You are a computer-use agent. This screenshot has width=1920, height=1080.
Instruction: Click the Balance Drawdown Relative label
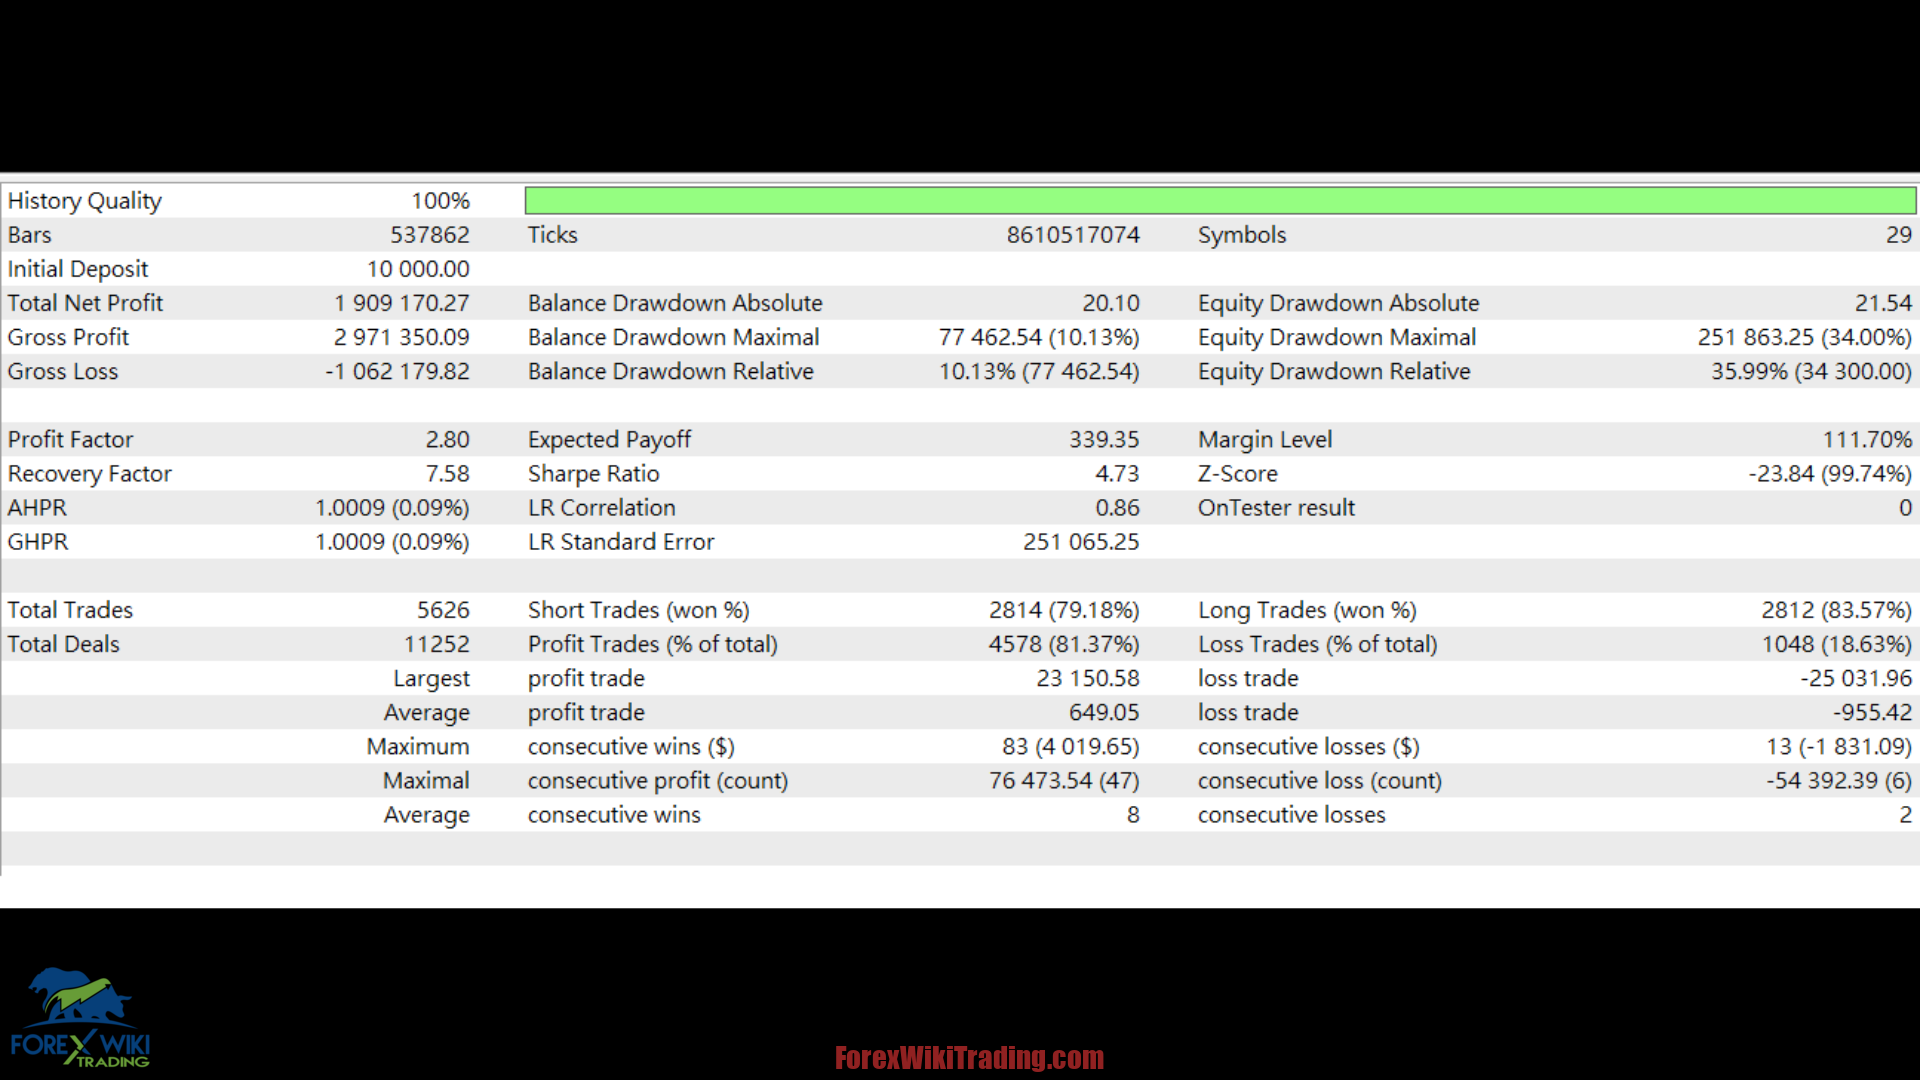tap(670, 371)
